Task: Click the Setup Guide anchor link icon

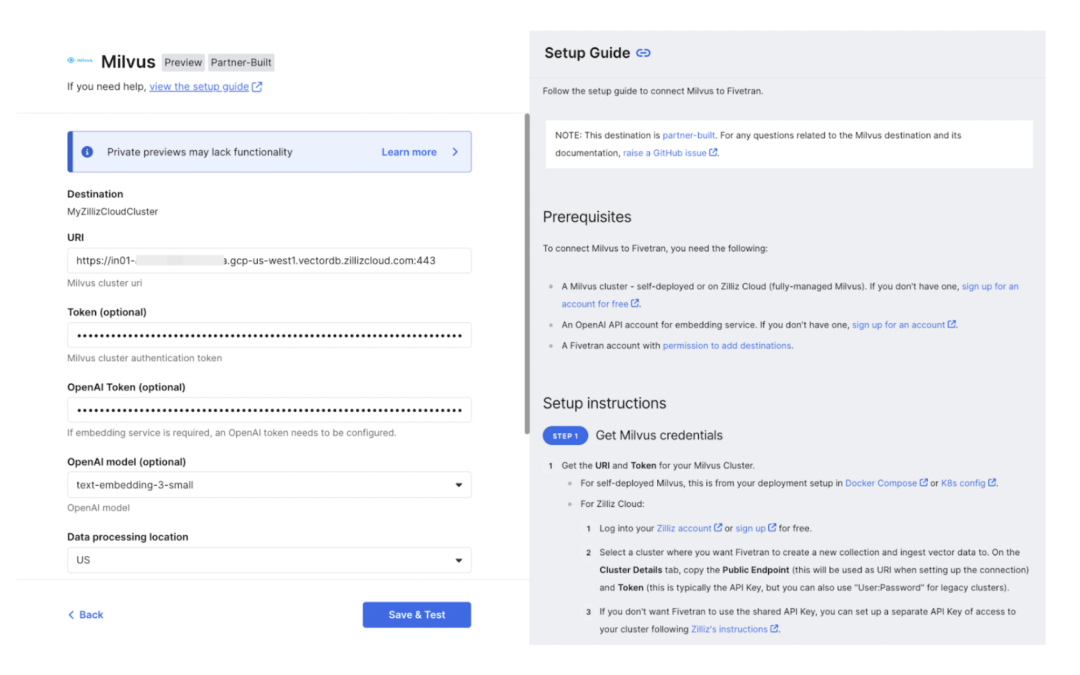Action: point(643,53)
